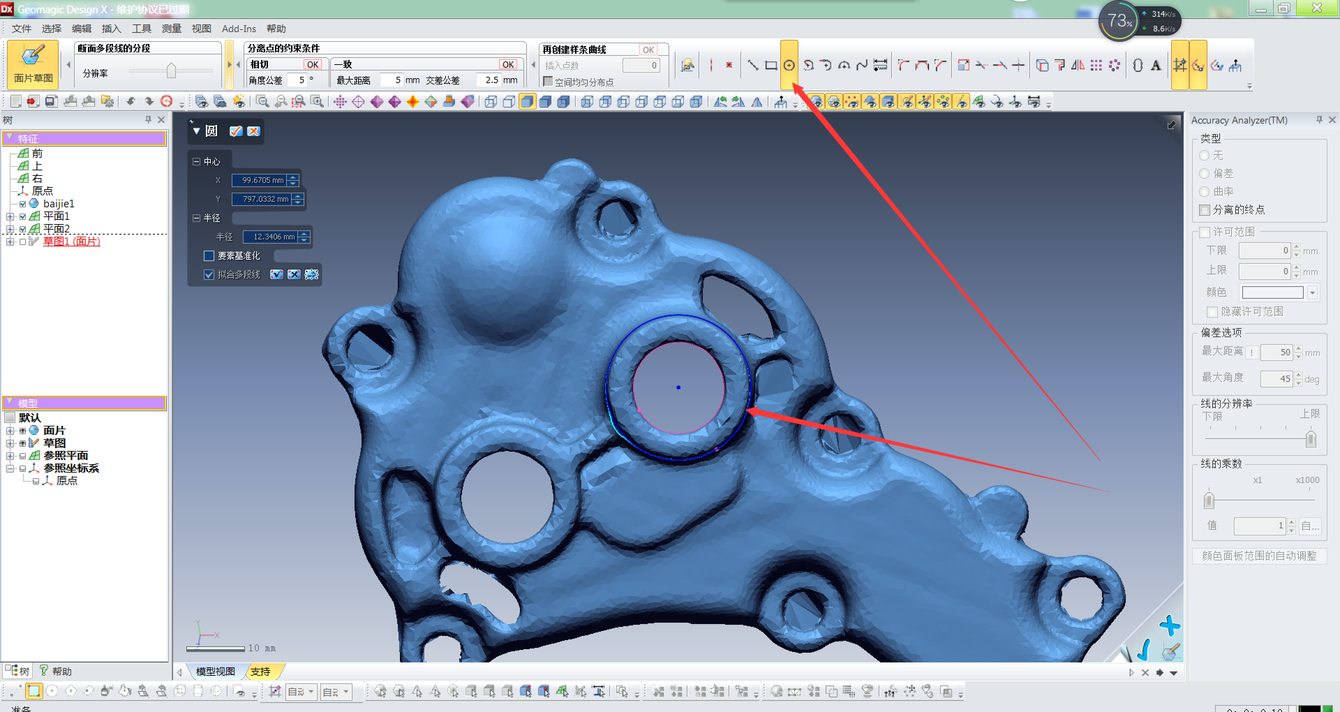1340x712 pixels.
Task: Select the highlighted shaded display cube
Action: point(527,101)
